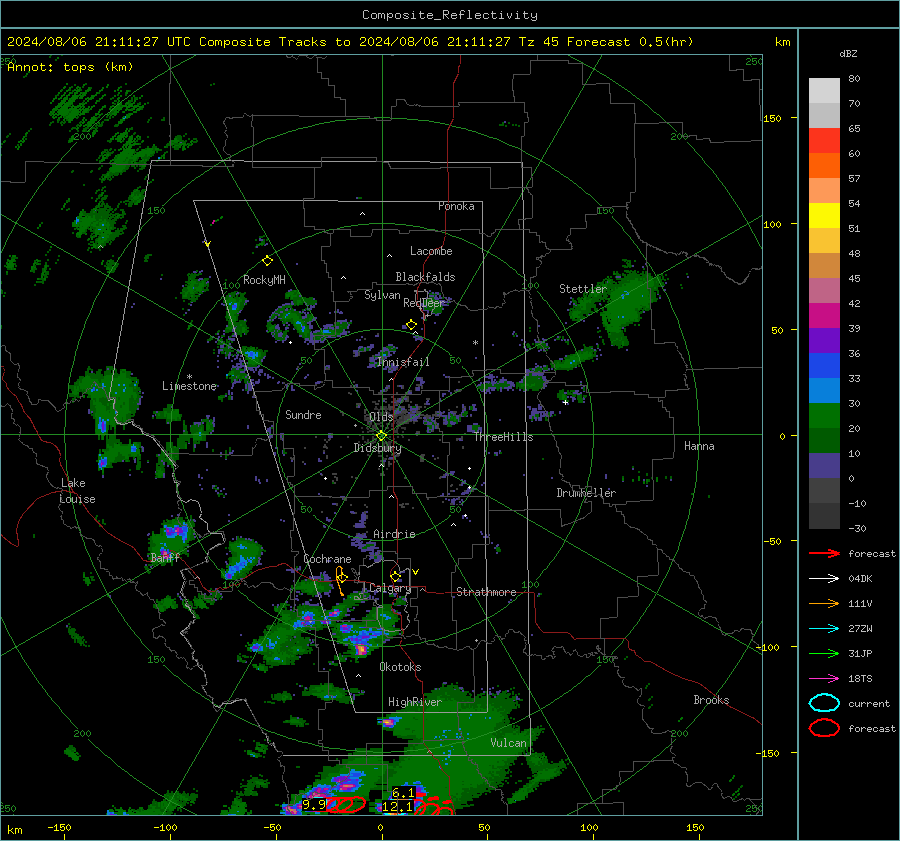The height and width of the screenshot is (841, 900).
Task: Click the cyan 27ZW arrow legend icon
Action: [824, 628]
